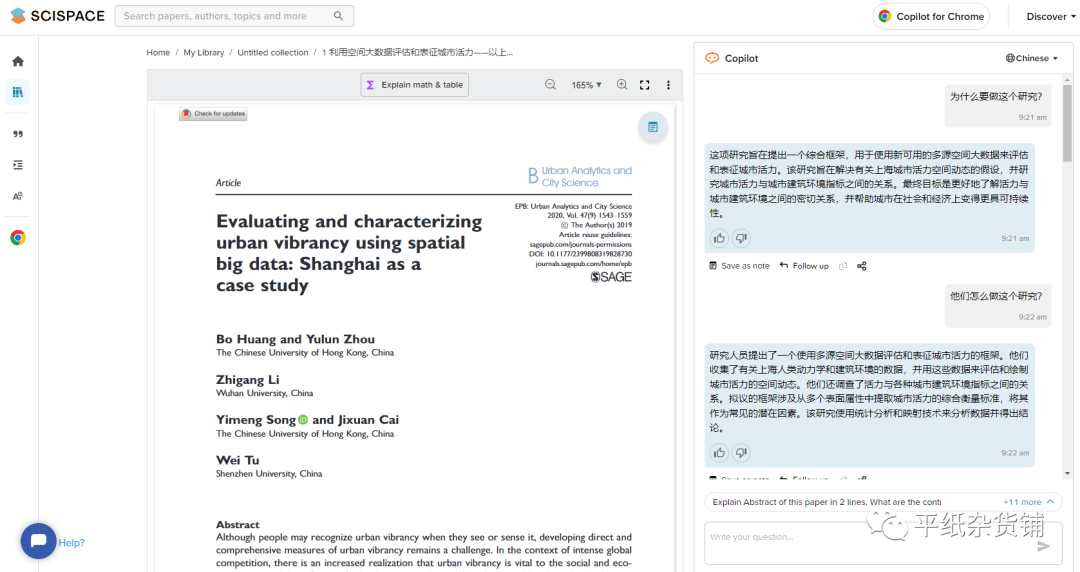Open the PDF viewer three-dot menu
The image size is (1080, 572).
click(669, 85)
